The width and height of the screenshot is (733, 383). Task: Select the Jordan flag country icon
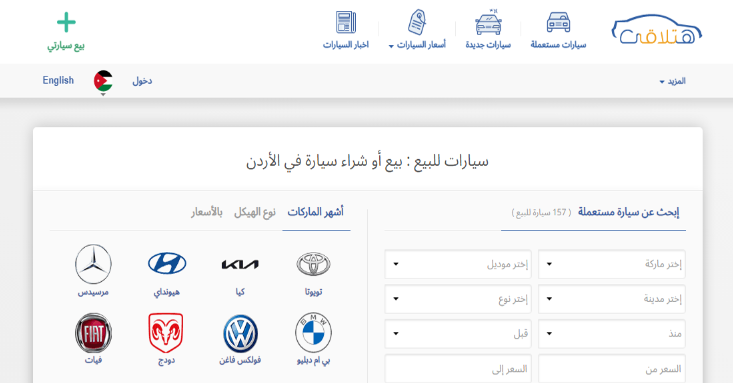[x=103, y=81]
